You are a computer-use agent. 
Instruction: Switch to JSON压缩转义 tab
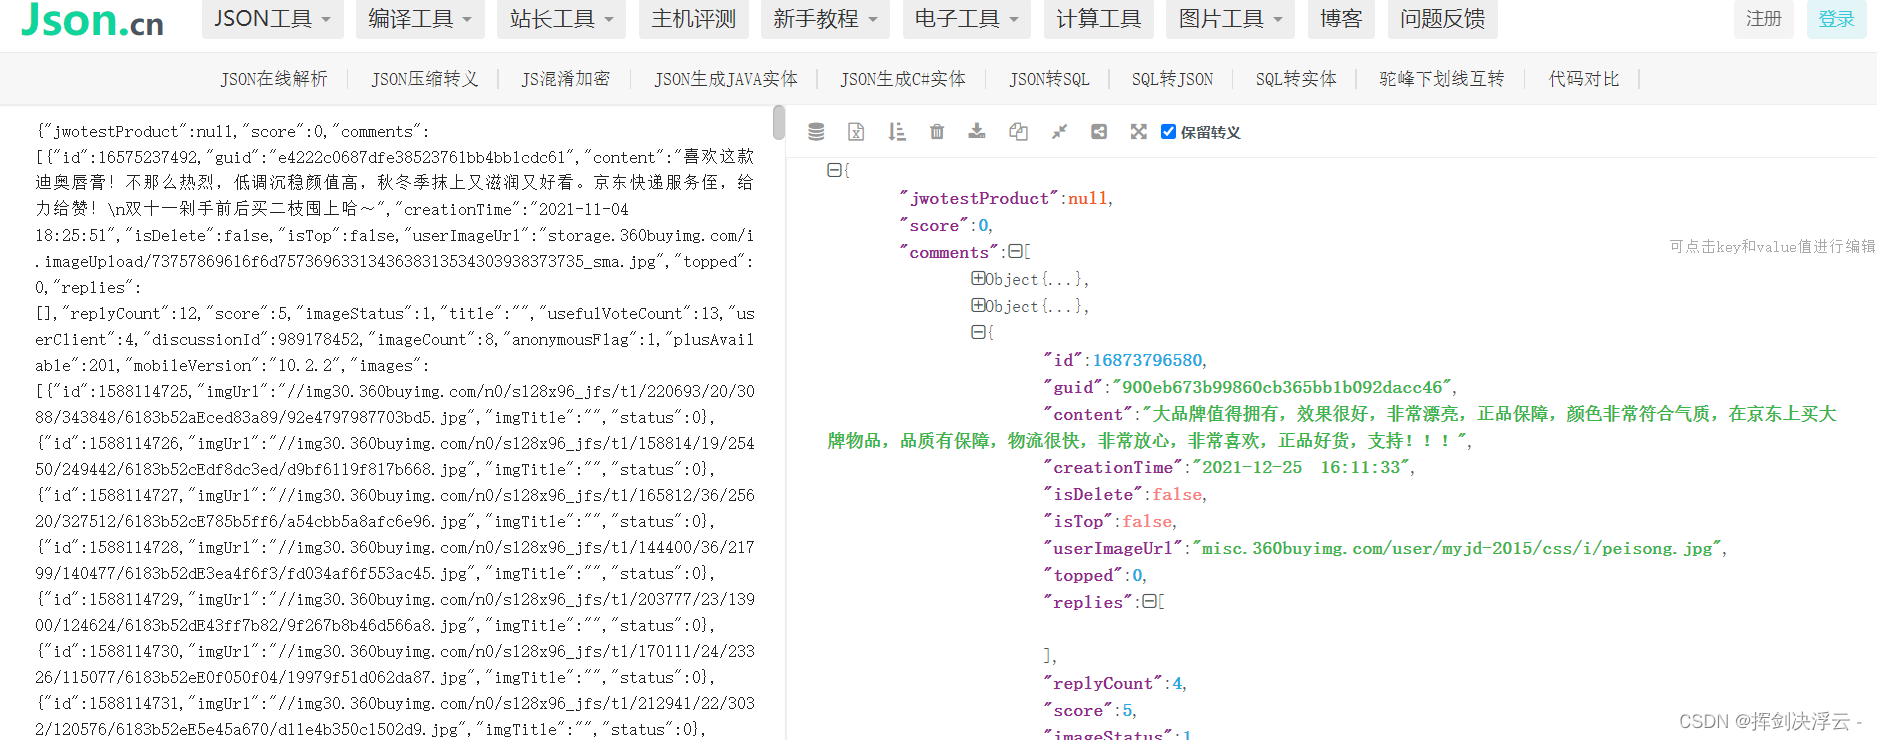425,79
